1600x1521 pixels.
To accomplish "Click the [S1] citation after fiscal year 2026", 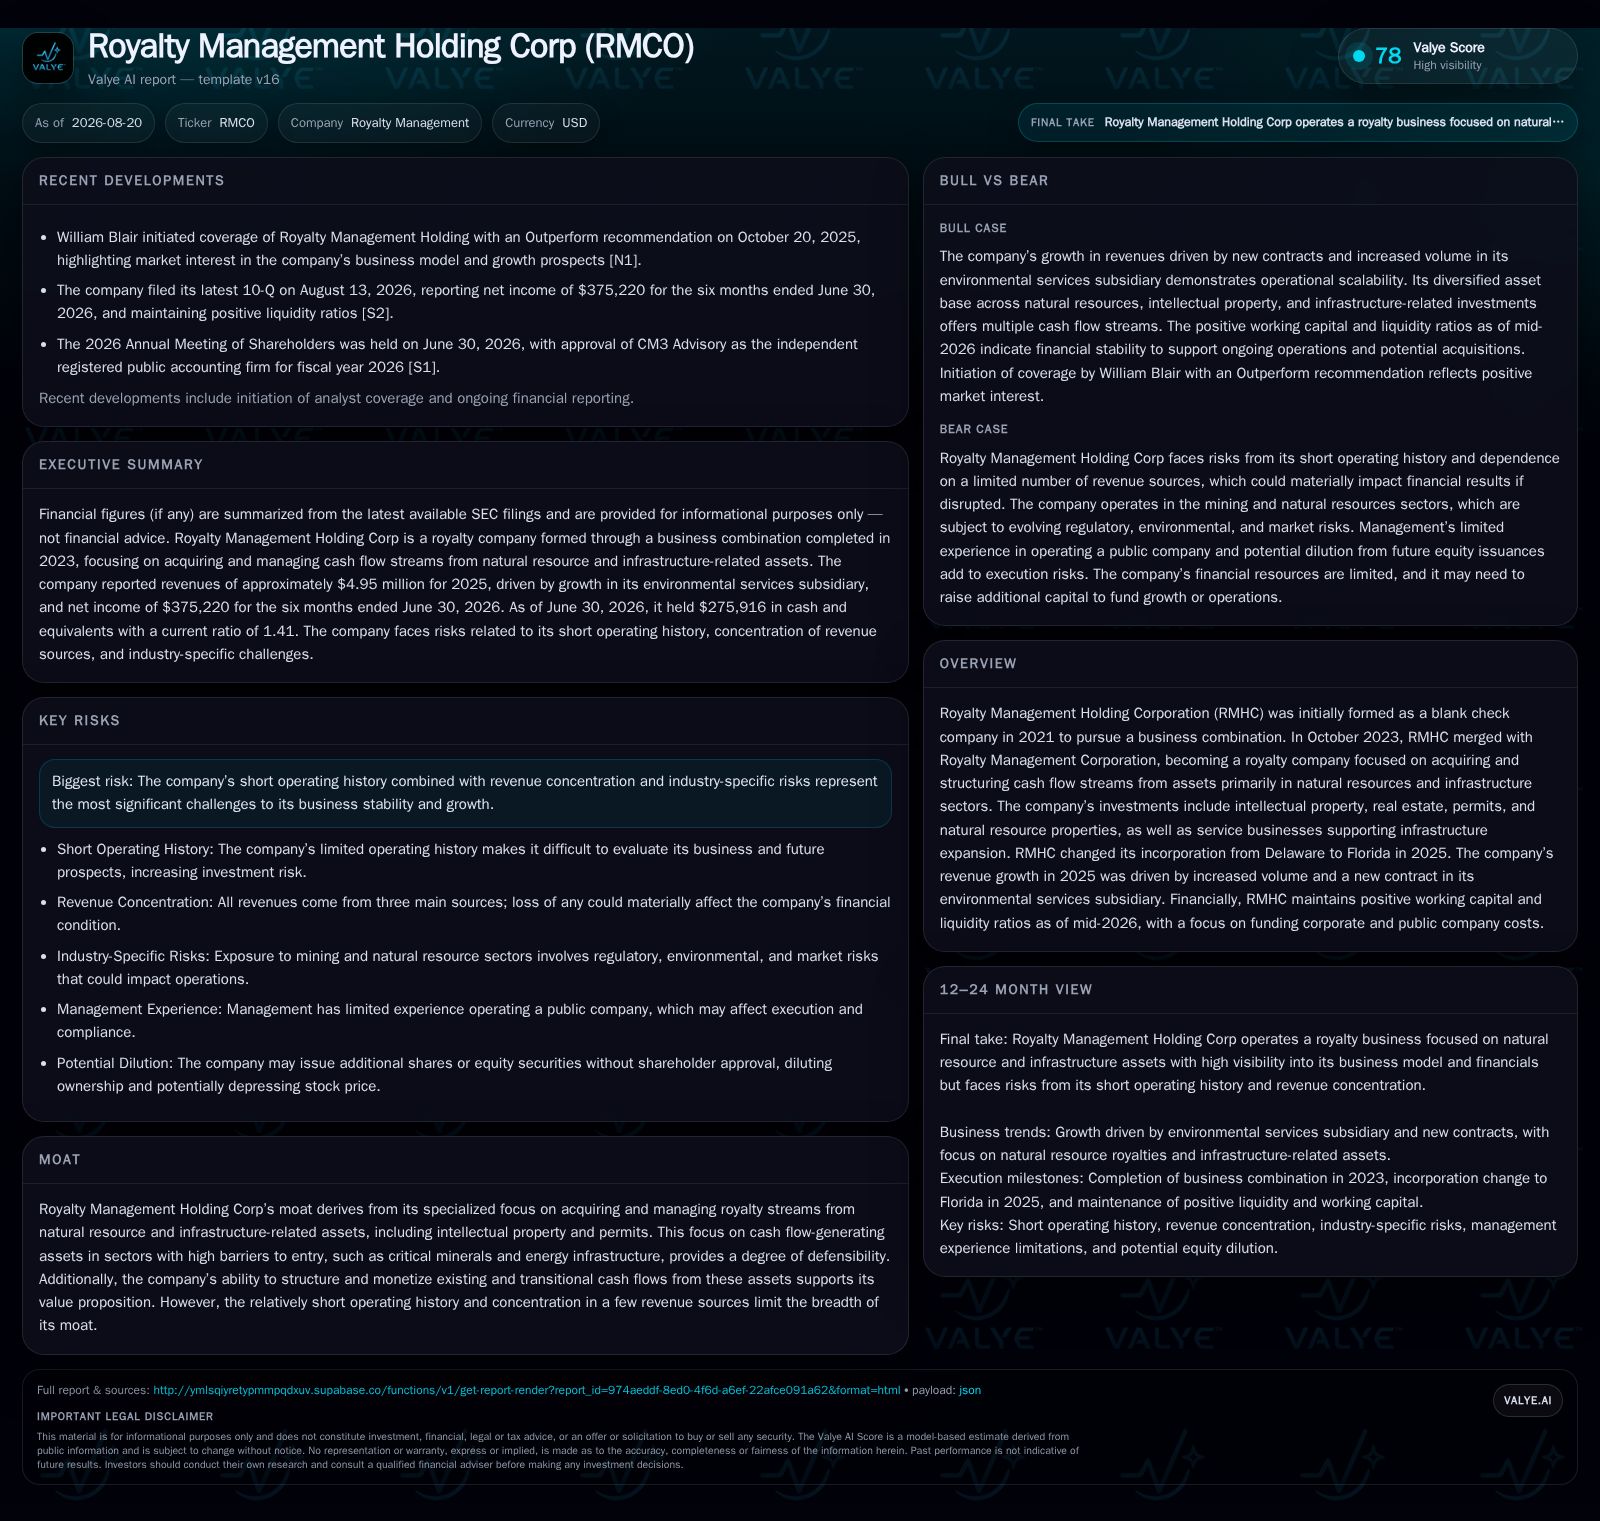I will tap(423, 368).
